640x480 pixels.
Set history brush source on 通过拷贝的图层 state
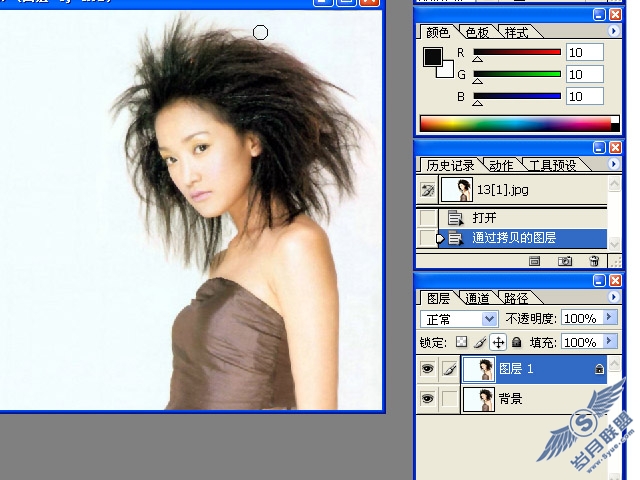click(427, 238)
